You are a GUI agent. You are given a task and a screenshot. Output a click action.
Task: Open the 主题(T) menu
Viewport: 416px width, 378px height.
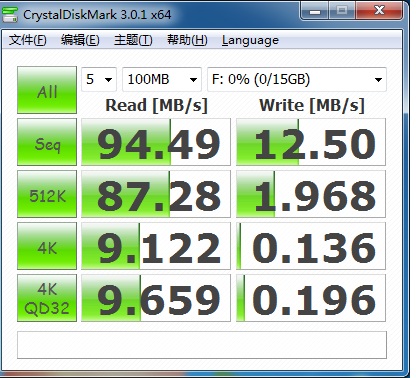[133, 40]
